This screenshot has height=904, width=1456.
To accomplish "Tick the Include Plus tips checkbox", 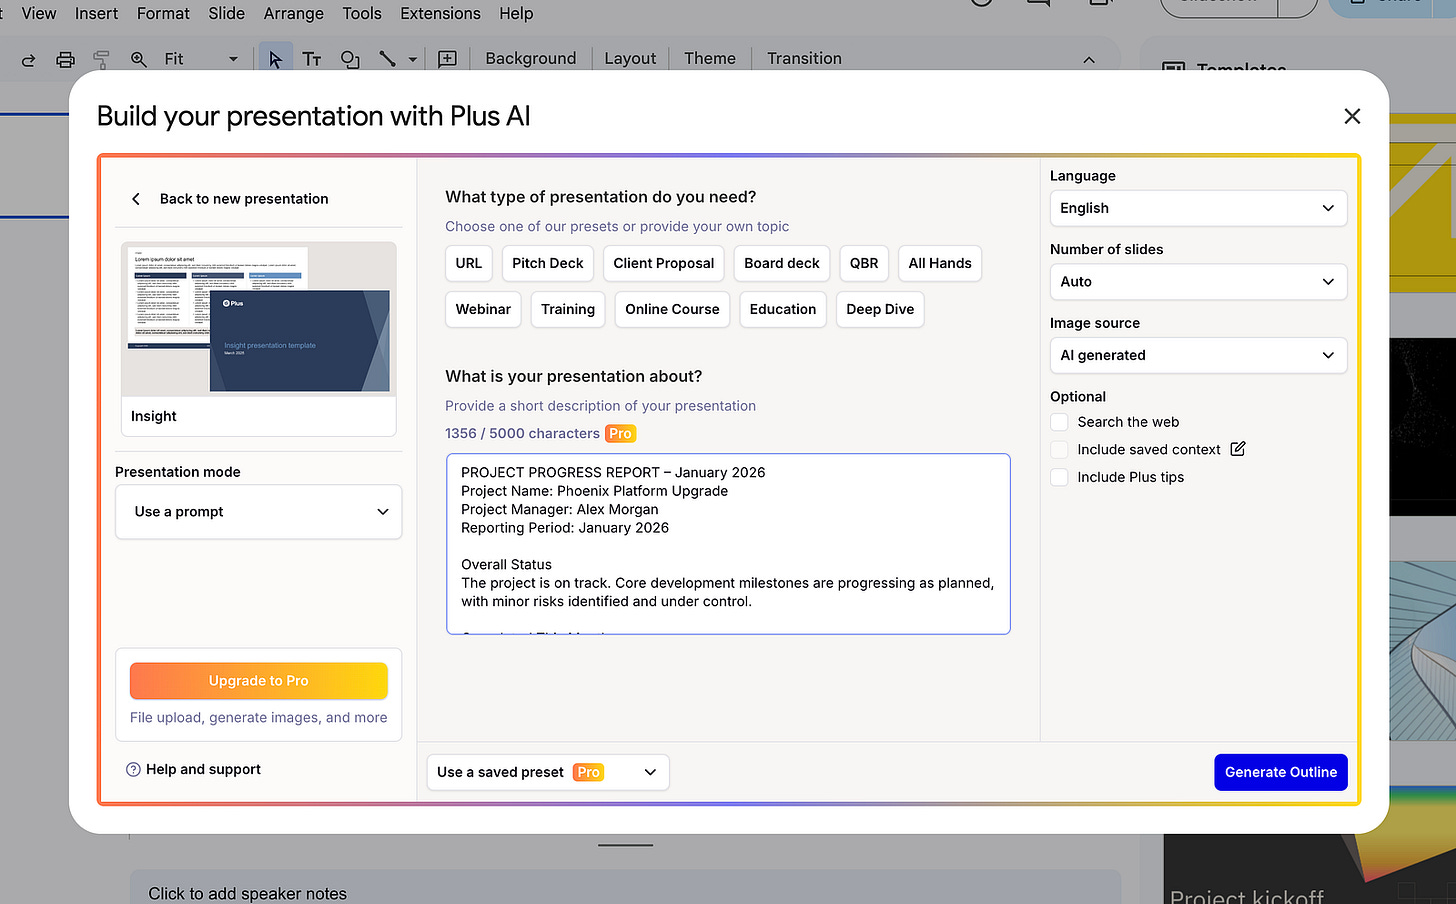I will click(1059, 477).
